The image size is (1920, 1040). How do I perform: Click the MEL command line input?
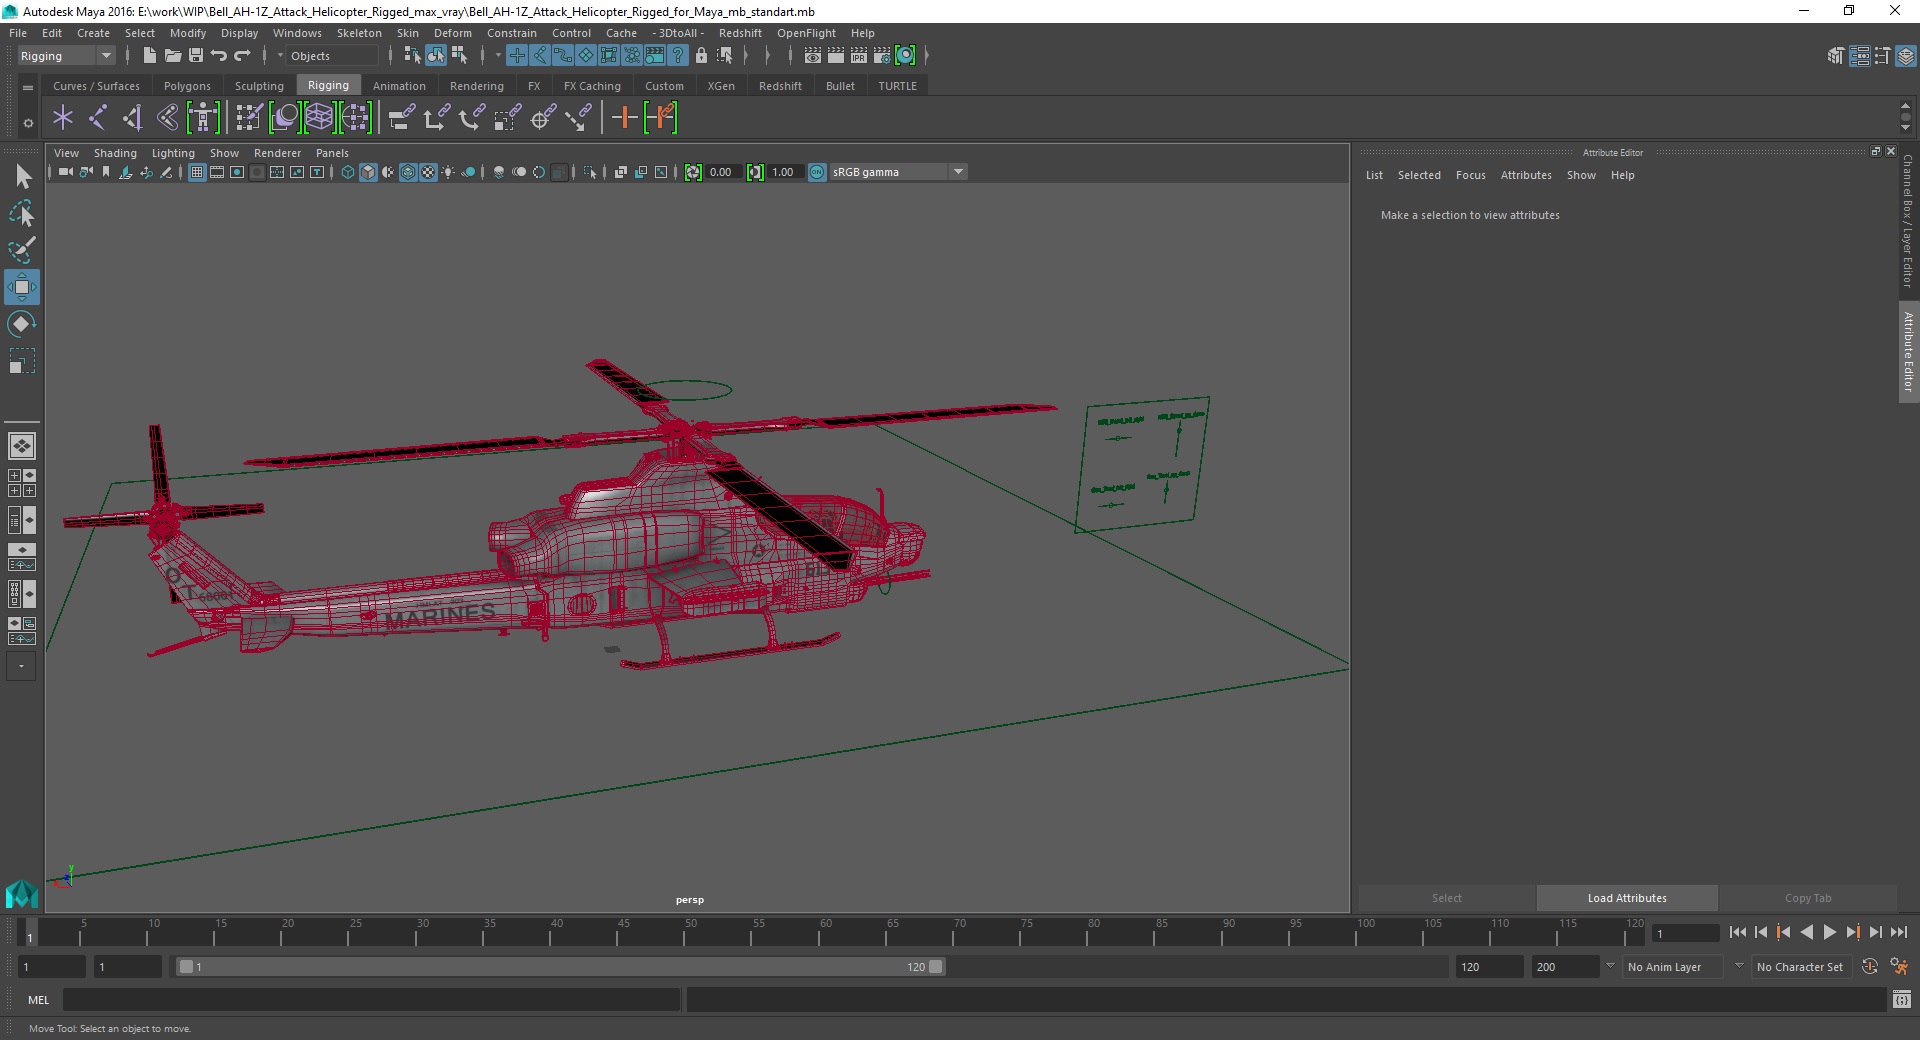pos(372,999)
